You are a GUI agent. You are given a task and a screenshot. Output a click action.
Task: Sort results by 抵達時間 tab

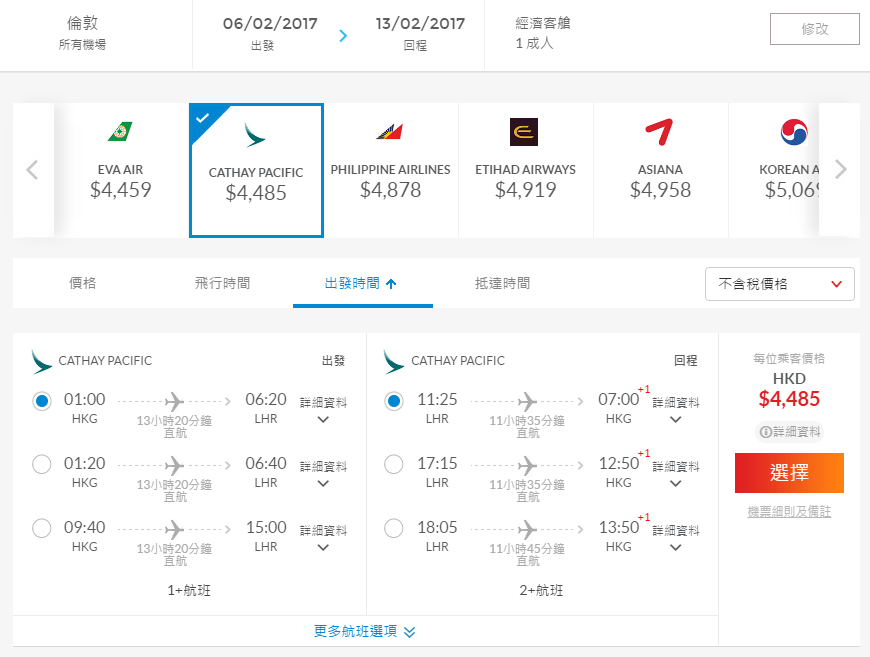click(x=502, y=283)
